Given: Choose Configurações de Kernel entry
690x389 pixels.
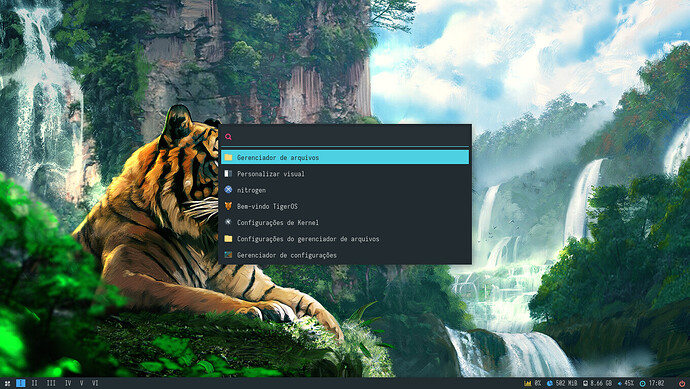Looking at the screenshot, I should coord(345,223).
